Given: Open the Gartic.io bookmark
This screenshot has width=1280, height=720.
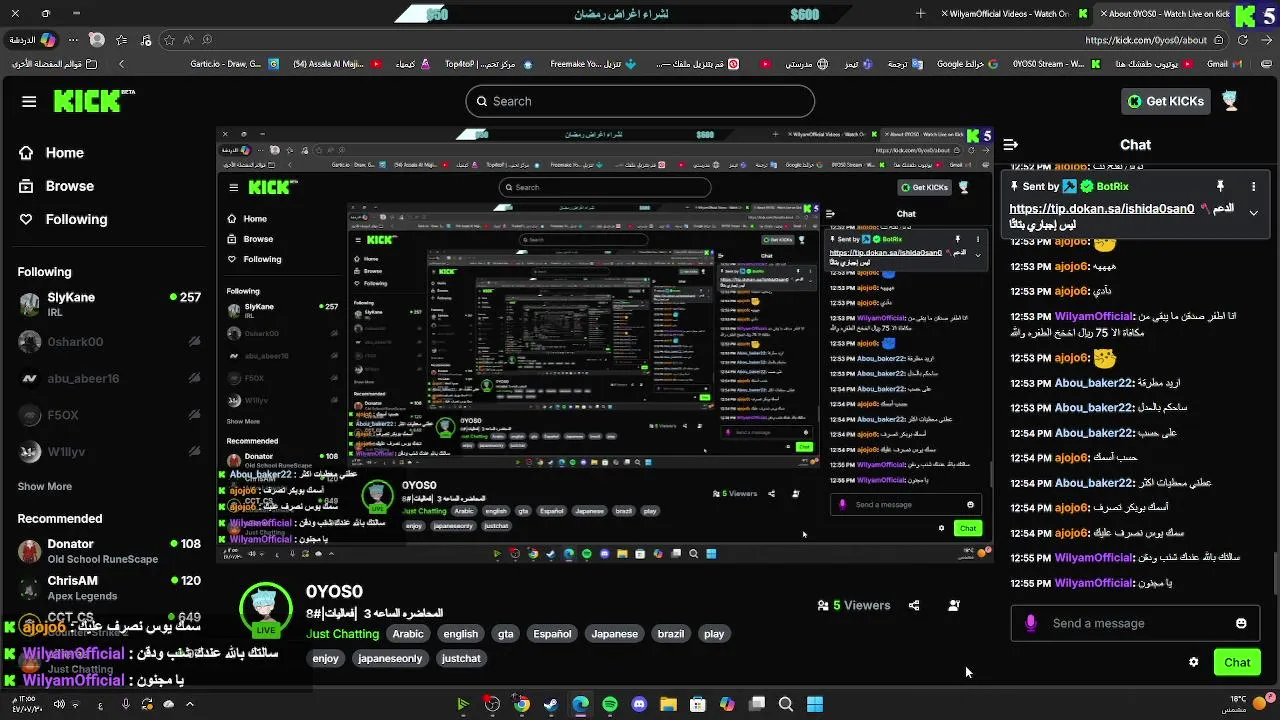Looking at the screenshot, I should pyautogui.click(x=234, y=64).
